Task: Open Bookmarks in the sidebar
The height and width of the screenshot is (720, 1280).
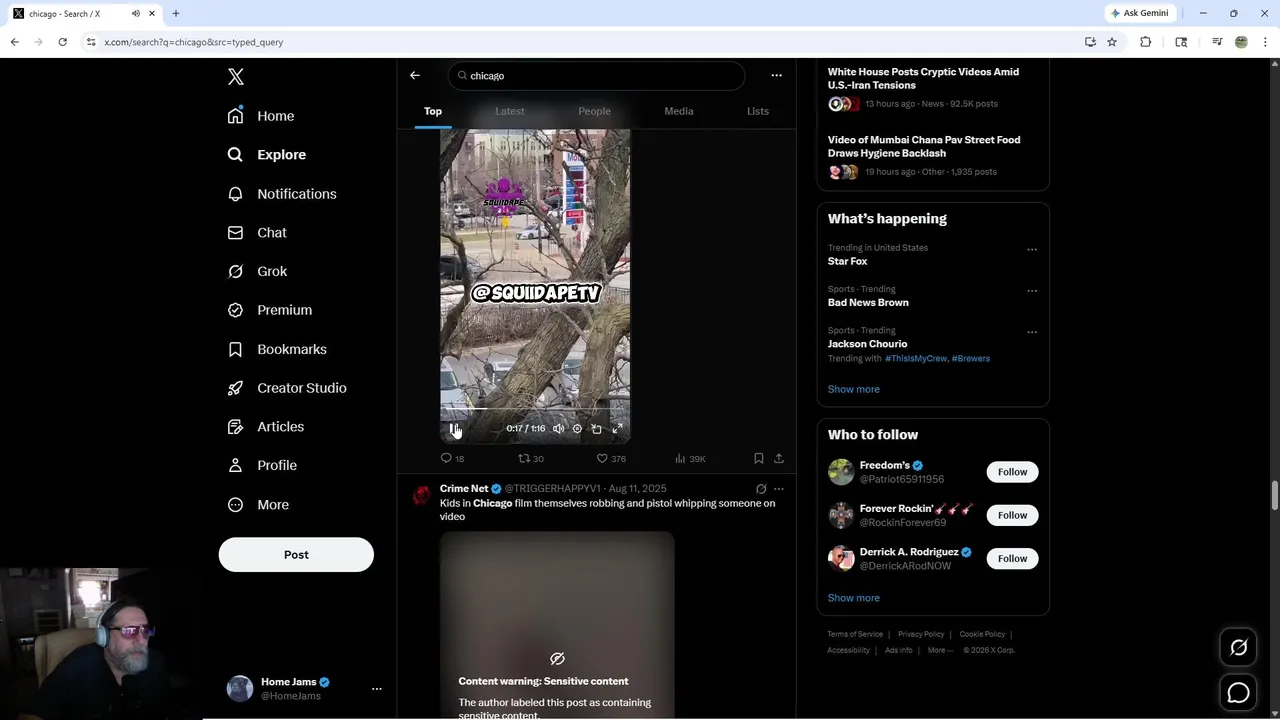Action: [x=277, y=349]
